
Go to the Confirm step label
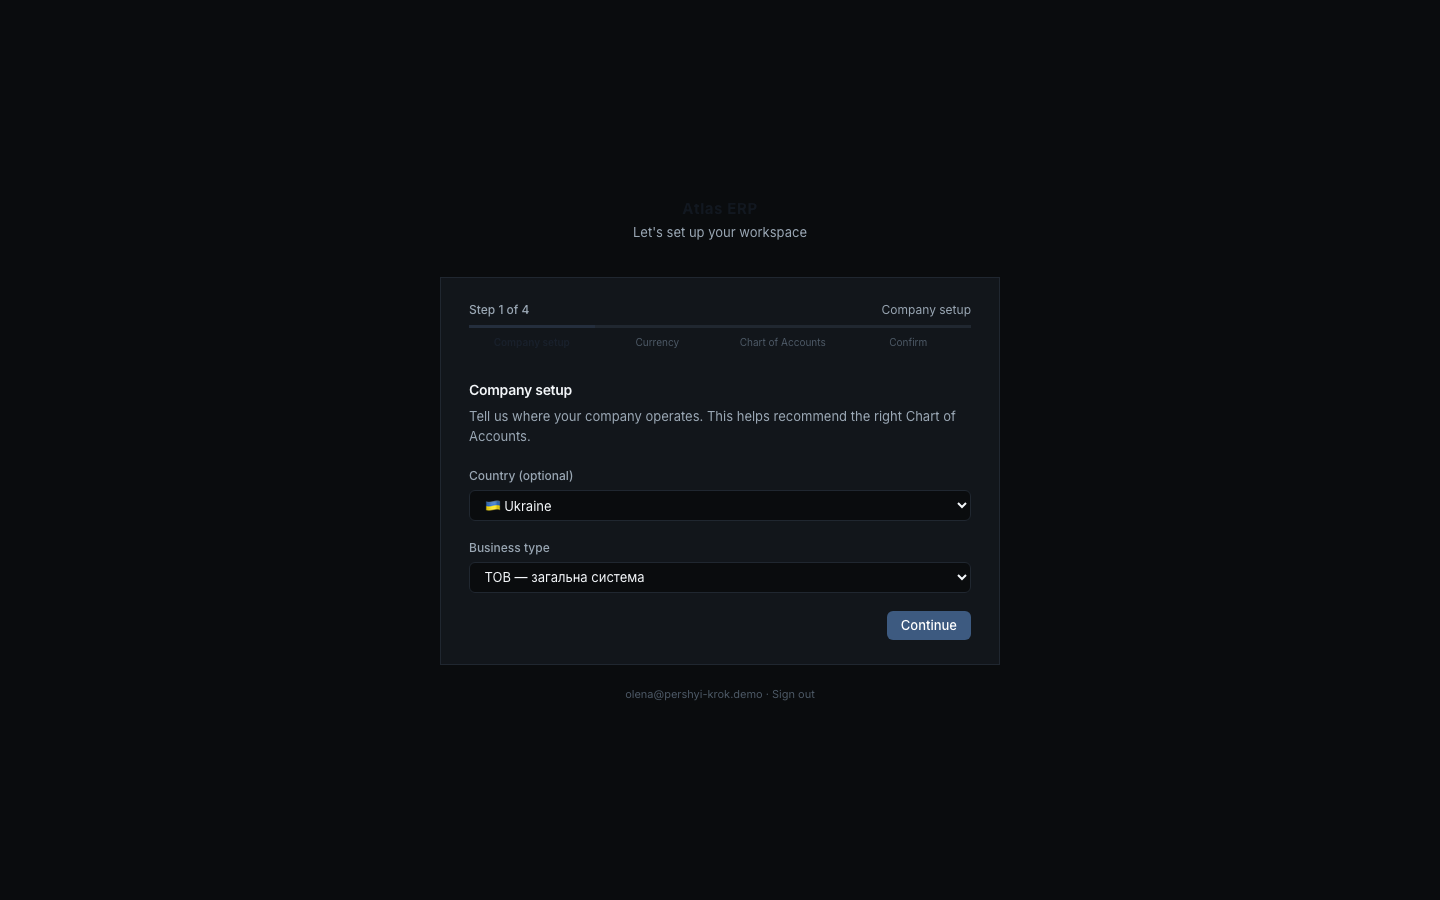click(x=908, y=342)
